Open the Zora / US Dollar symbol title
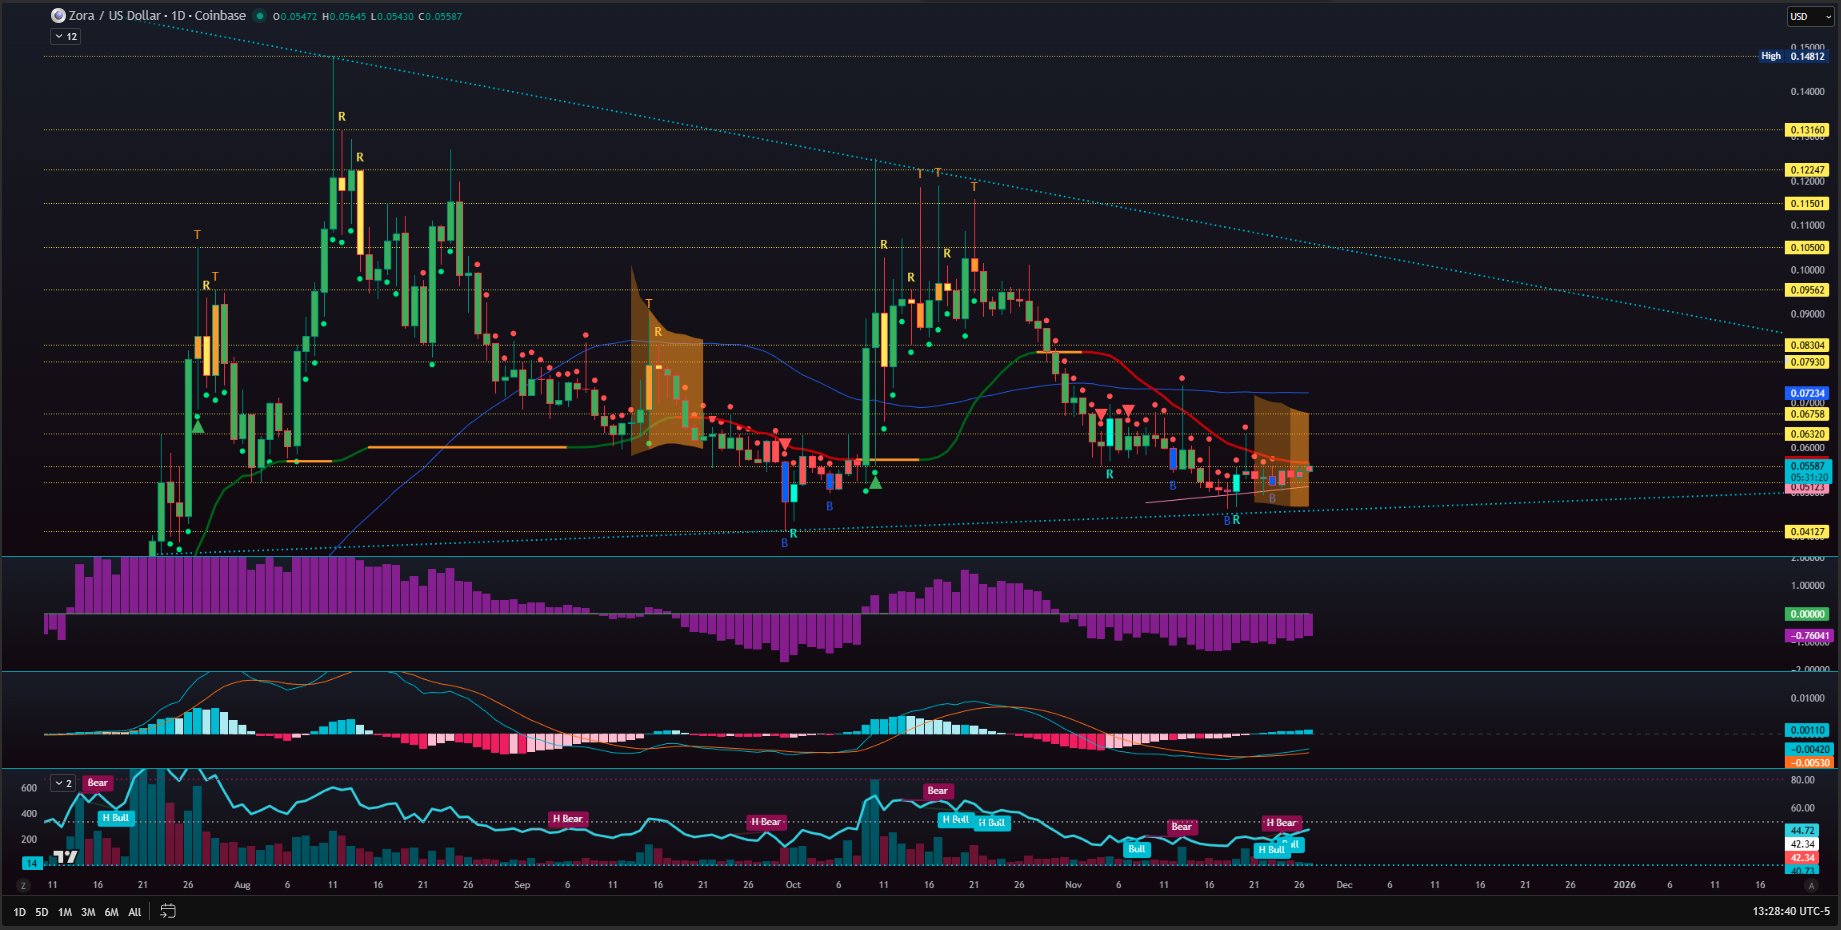Screen dimensions: 1841x930 (x=157, y=16)
